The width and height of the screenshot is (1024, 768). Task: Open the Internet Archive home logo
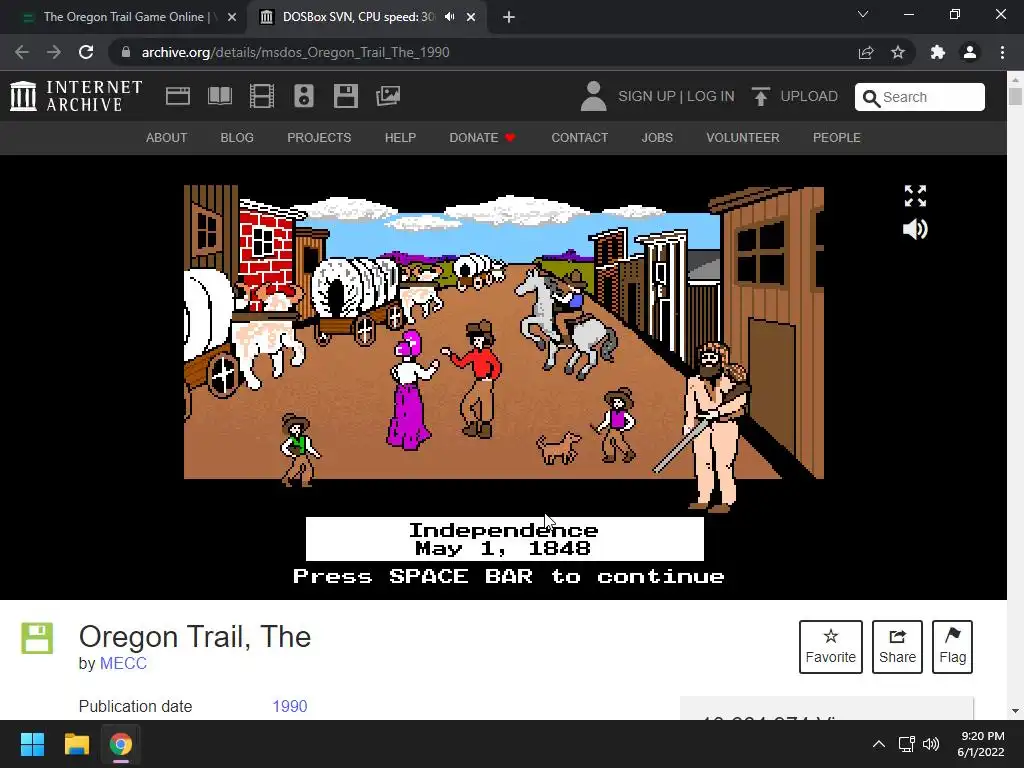tap(76, 96)
